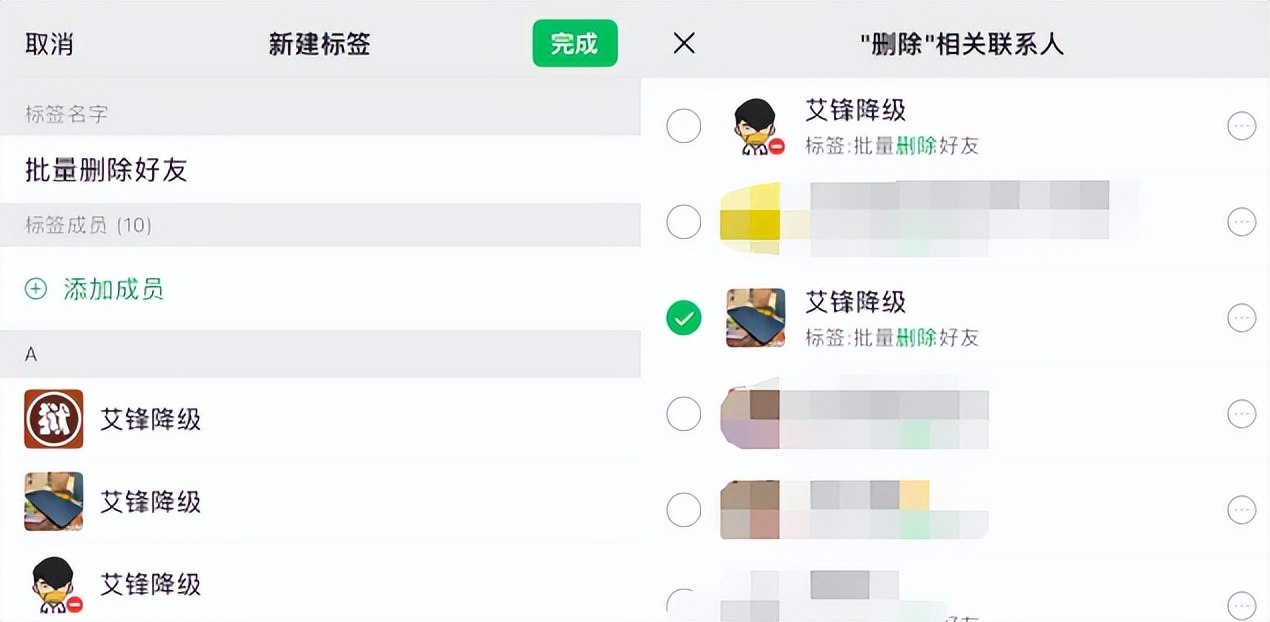Open the red 狱 avatar contact
The width and height of the screenshot is (1270, 622).
pos(53,419)
